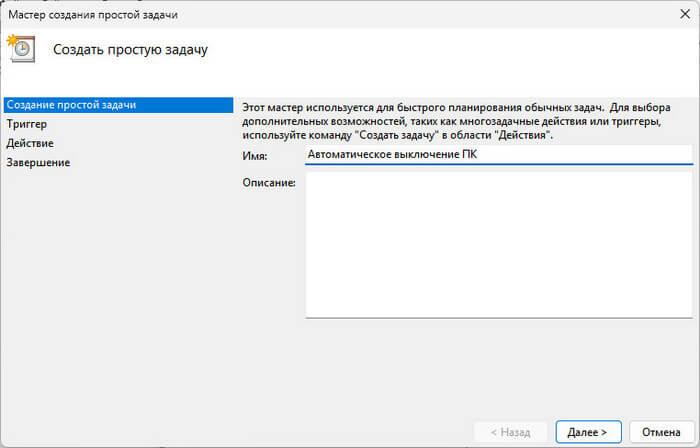The image size is (700, 448).
Task: Click the disabled "< Назад" button
Action: 510,431
